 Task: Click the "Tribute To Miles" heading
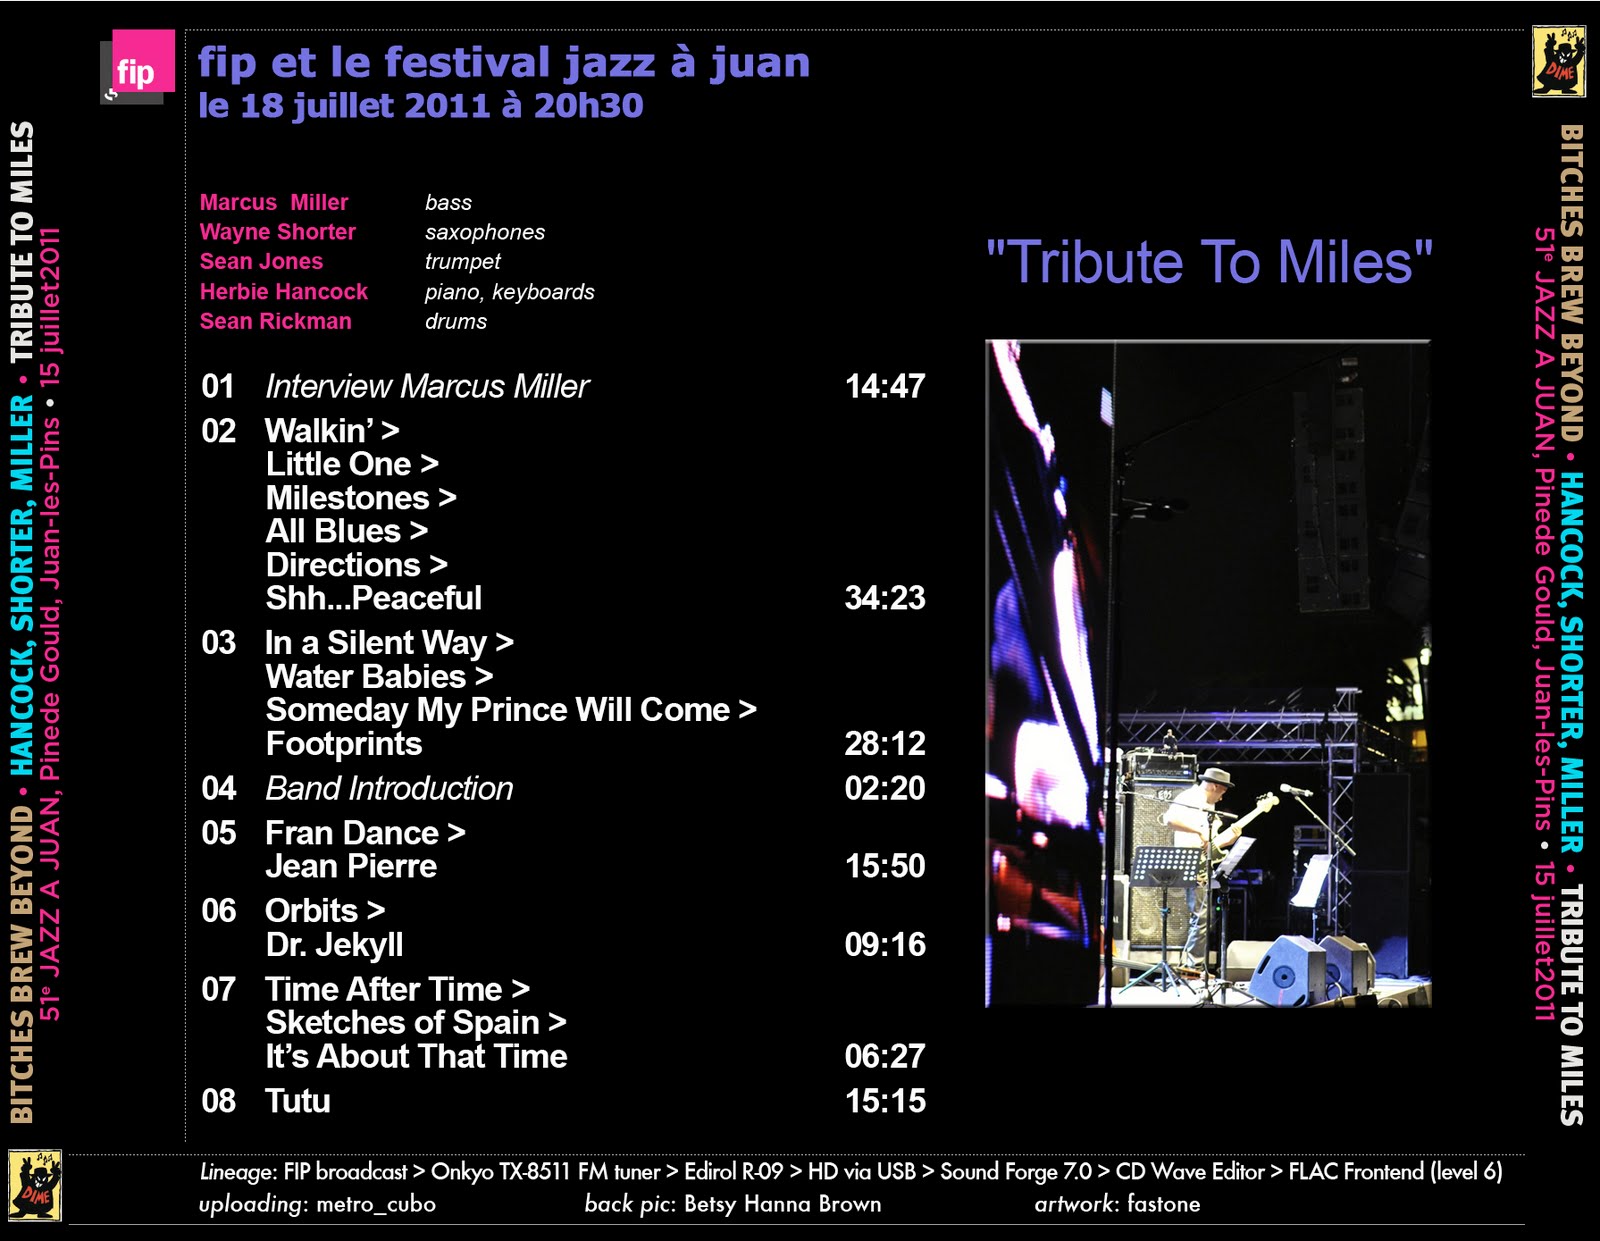pyautogui.click(x=1209, y=262)
